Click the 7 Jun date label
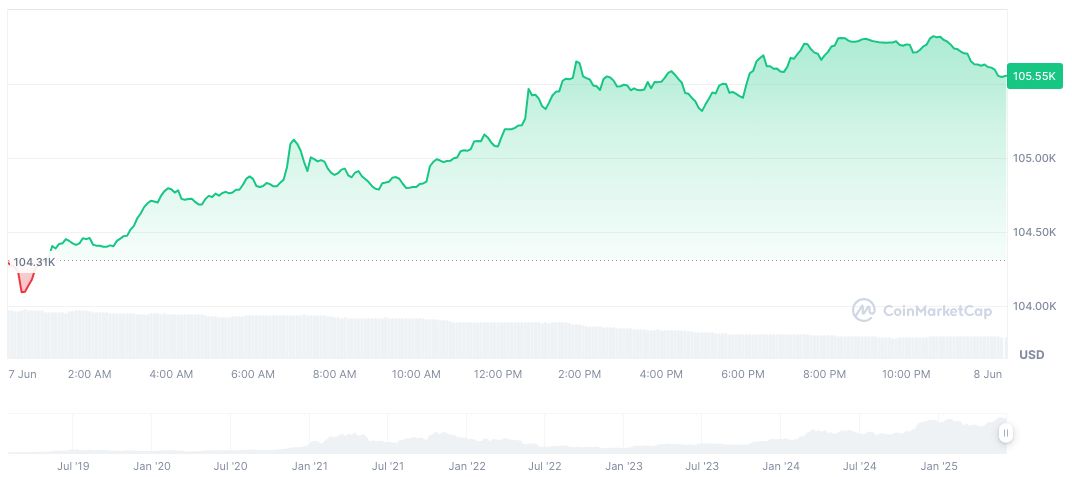This screenshot has height=477, width=1072. [x=24, y=374]
